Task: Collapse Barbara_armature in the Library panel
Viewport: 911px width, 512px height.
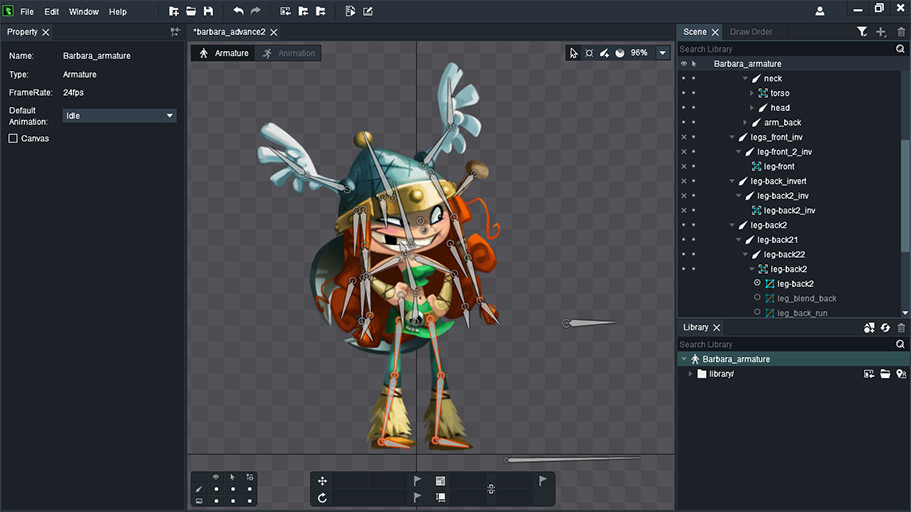Action: click(684, 359)
